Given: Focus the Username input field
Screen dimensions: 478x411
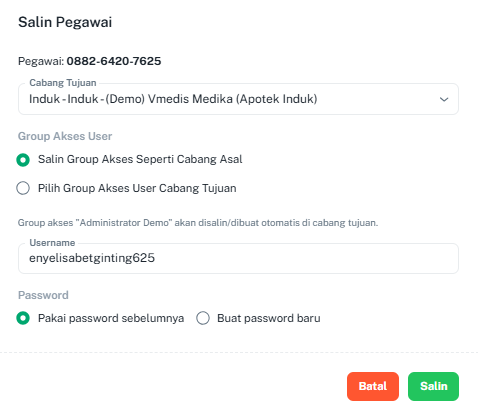Looking at the screenshot, I should click(238, 258).
